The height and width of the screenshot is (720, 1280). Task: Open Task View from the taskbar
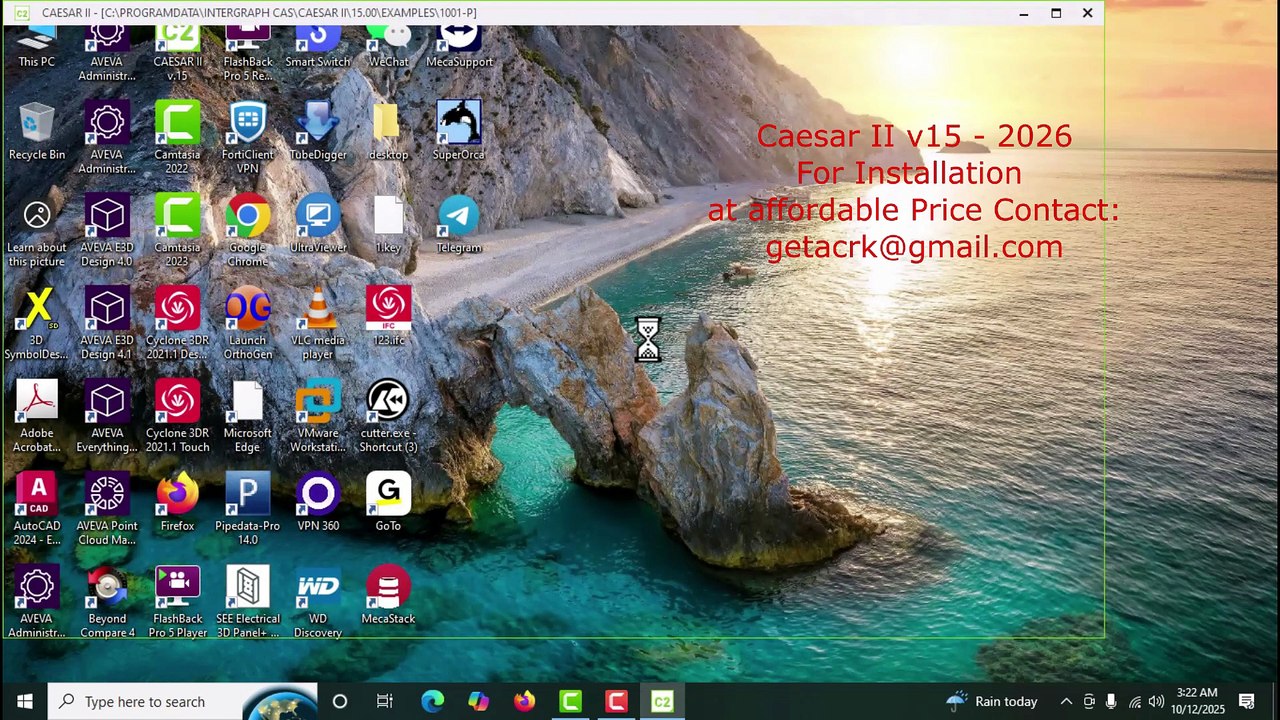[385, 701]
